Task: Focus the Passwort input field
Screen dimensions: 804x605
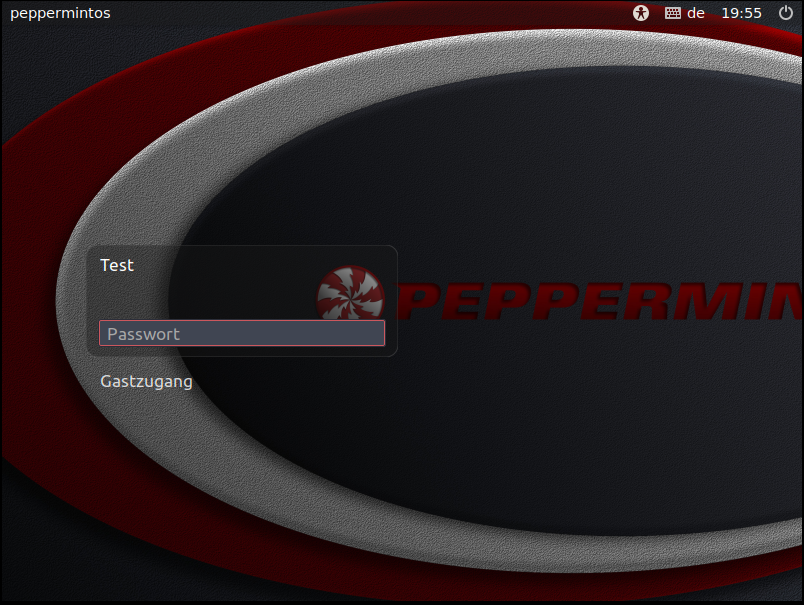Action: click(242, 333)
